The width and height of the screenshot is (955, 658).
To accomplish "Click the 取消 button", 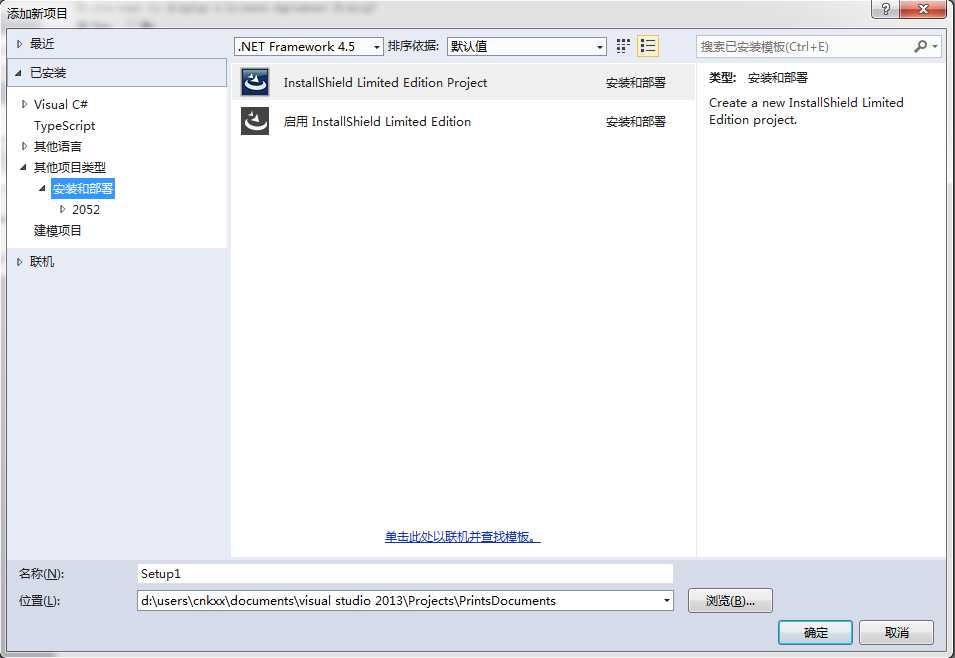I will pos(897,632).
